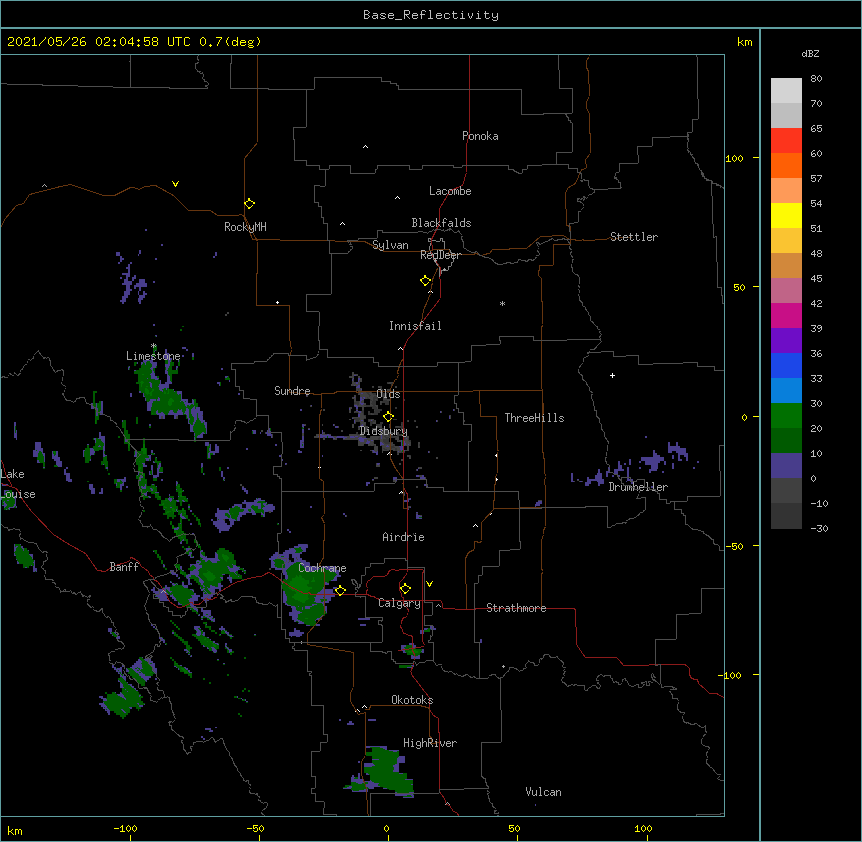Select the Sylvan label
Screen dimensions: 862x842
(390, 245)
